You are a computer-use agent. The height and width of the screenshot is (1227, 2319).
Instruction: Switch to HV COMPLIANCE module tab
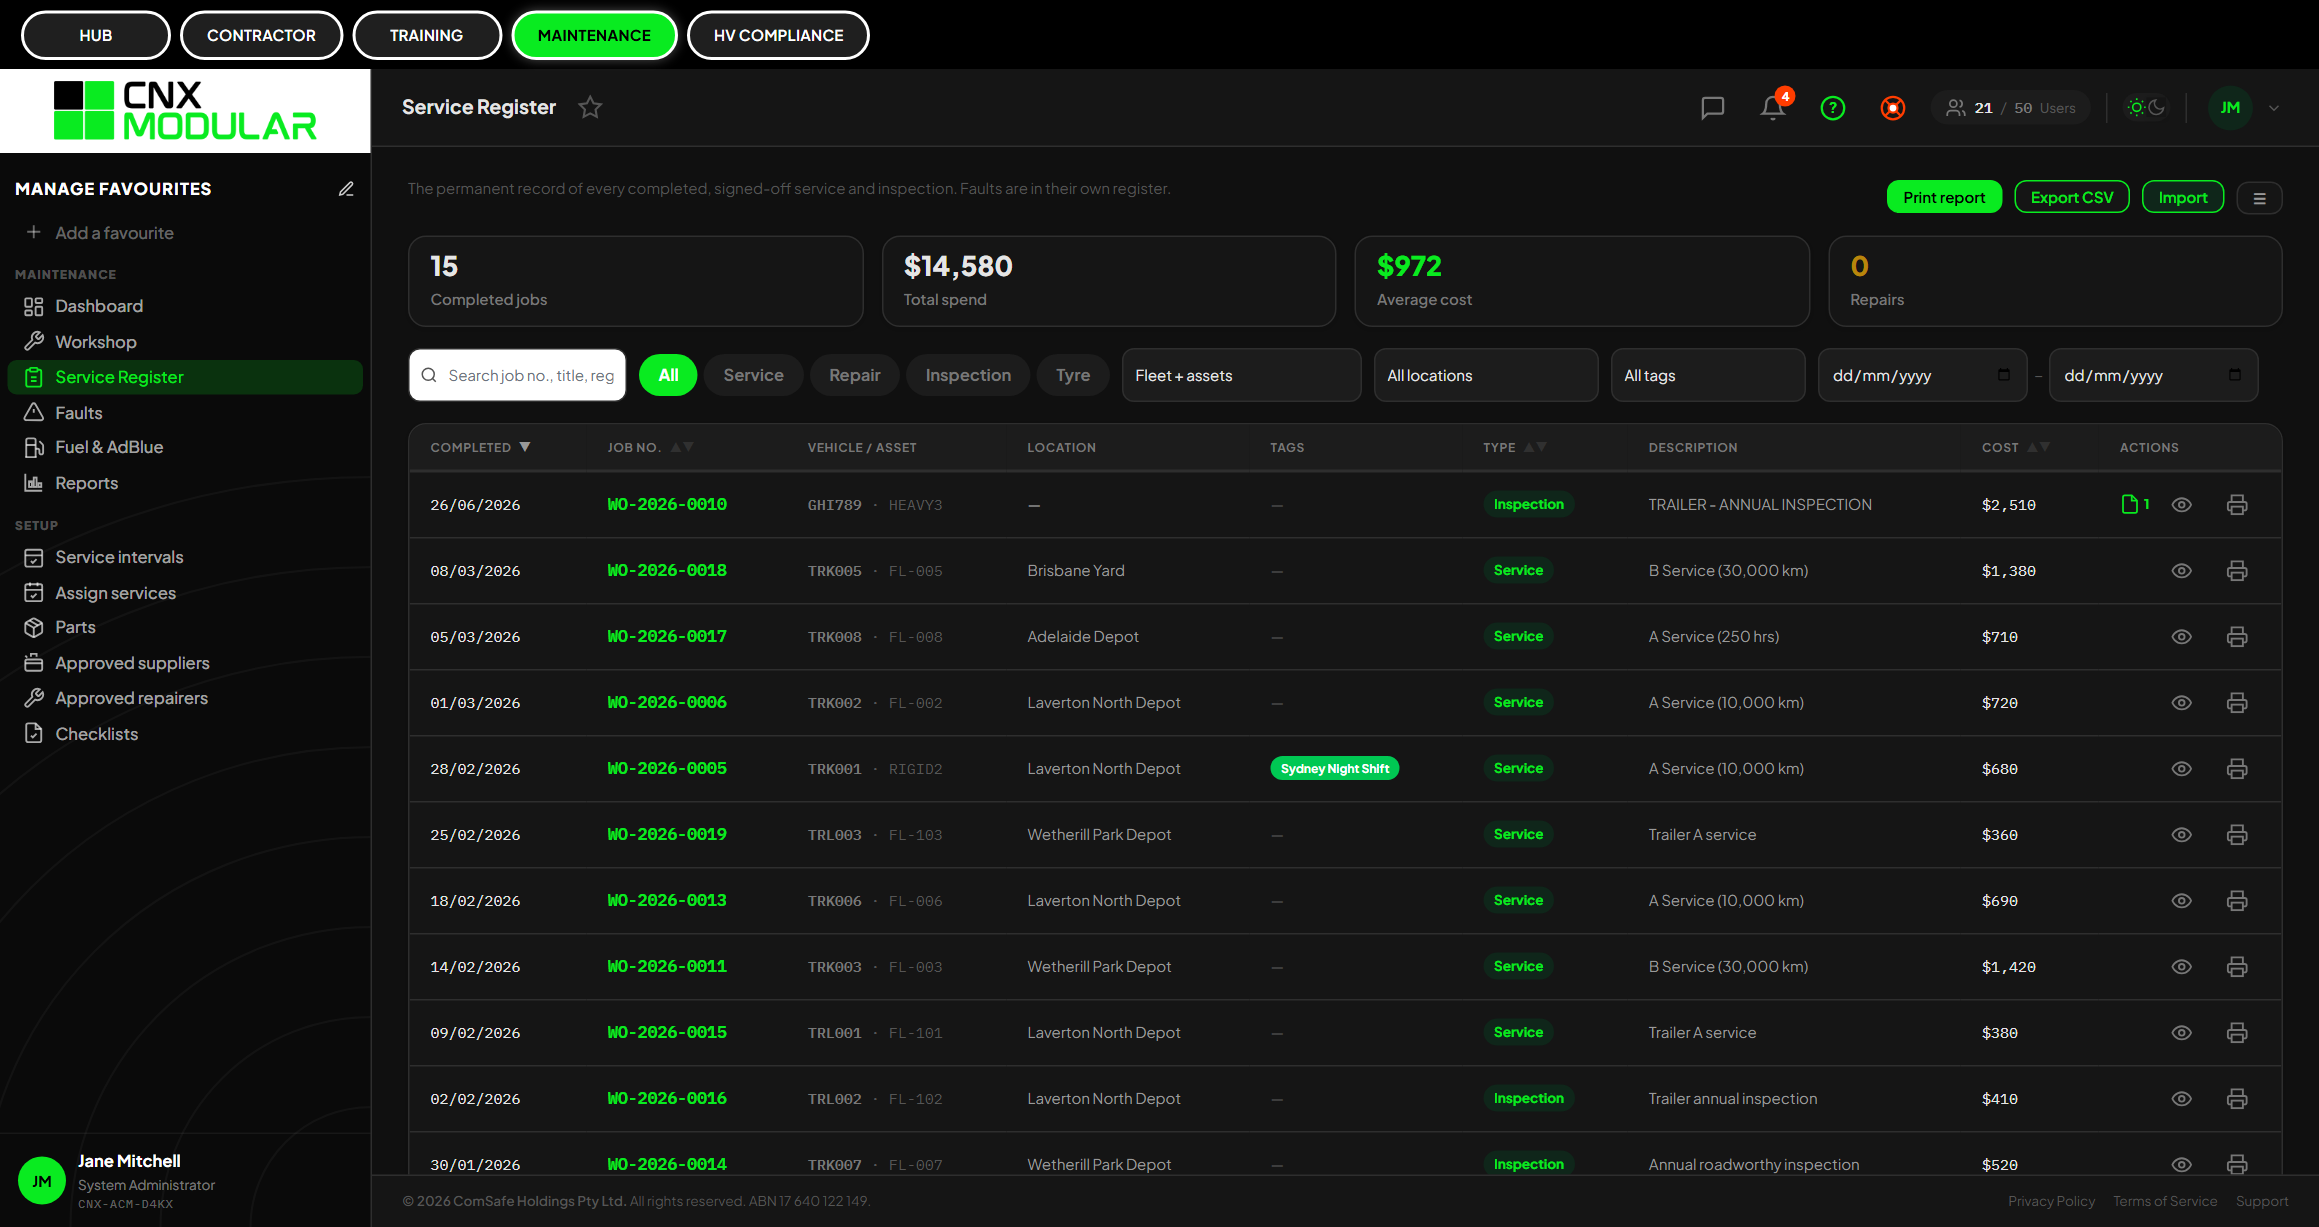point(778,35)
